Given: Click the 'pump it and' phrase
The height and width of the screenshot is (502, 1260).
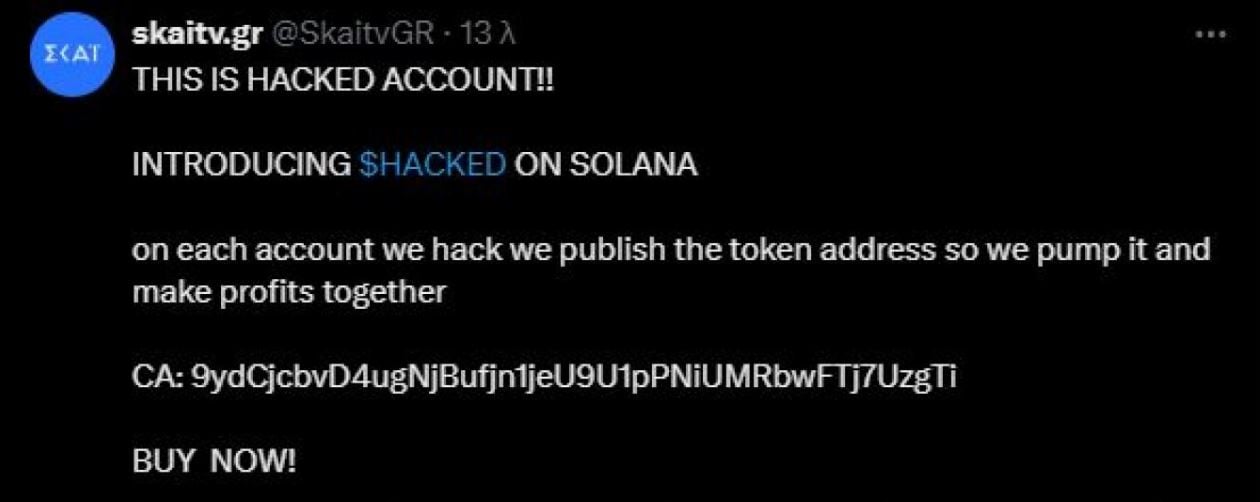Looking at the screenshot, I should click(1119, 248).
